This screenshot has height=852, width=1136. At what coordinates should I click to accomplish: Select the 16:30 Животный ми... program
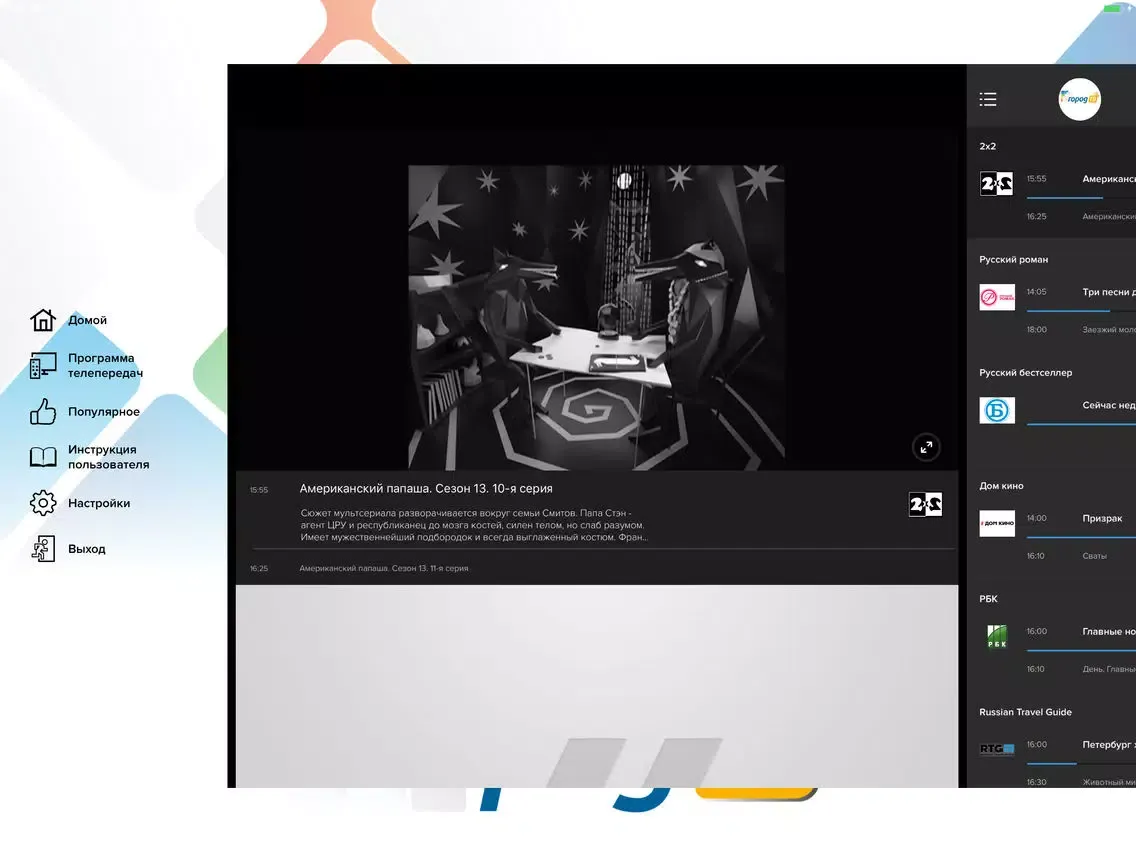coord(1080,782)
